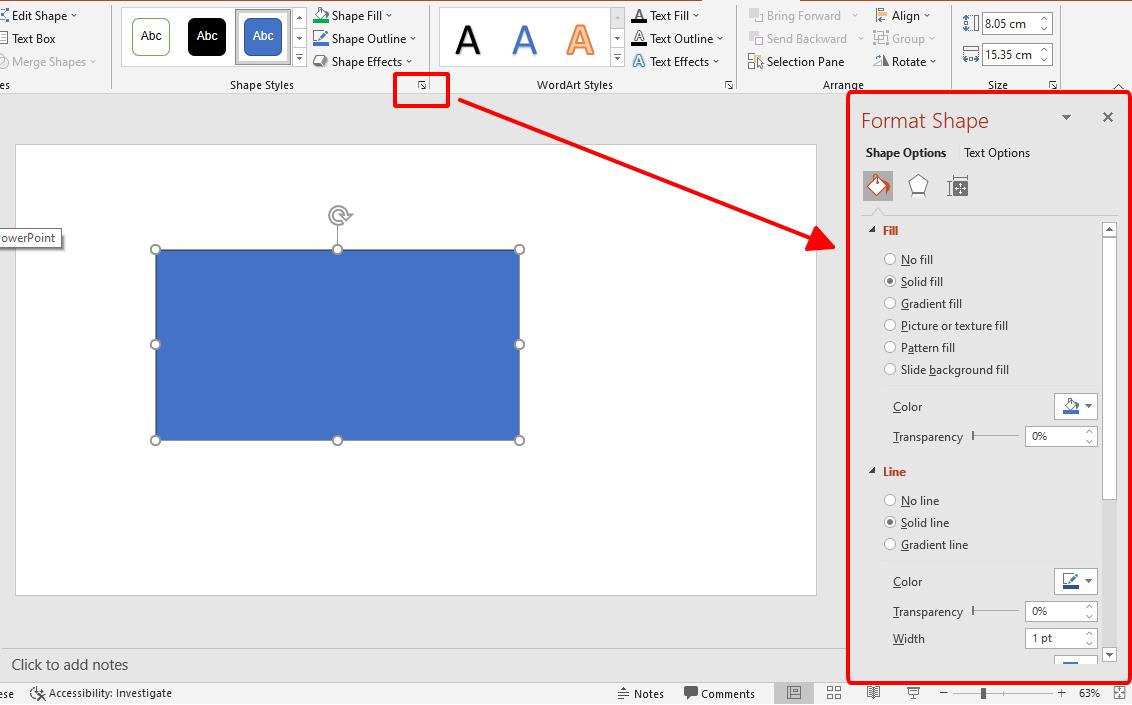Image resolution: width=1132 pixels, height=705 pixels.
Task: Open the line Color swatch picker
Action: coord(1075,580)
